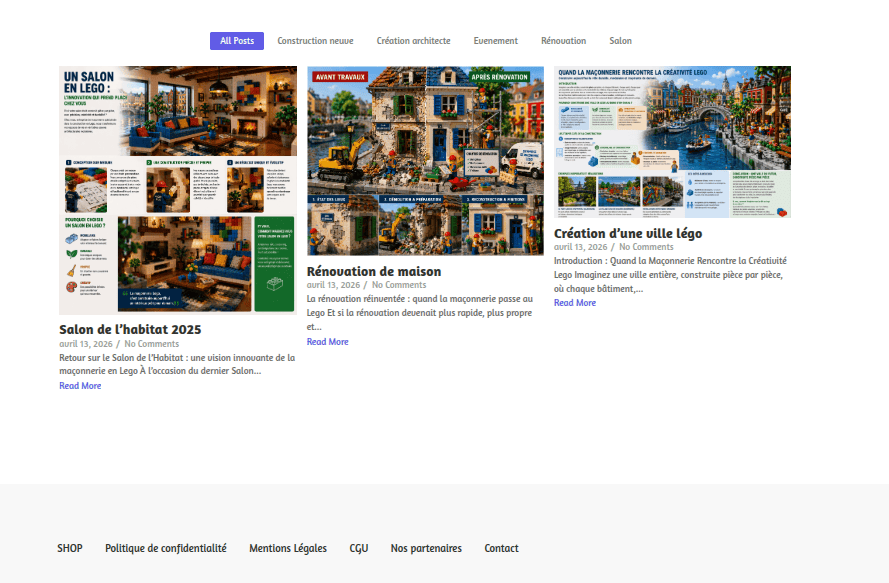889x583 pixels.
Task: Select the date under Salon de l'habitat 2025
Action: [86, 344]
